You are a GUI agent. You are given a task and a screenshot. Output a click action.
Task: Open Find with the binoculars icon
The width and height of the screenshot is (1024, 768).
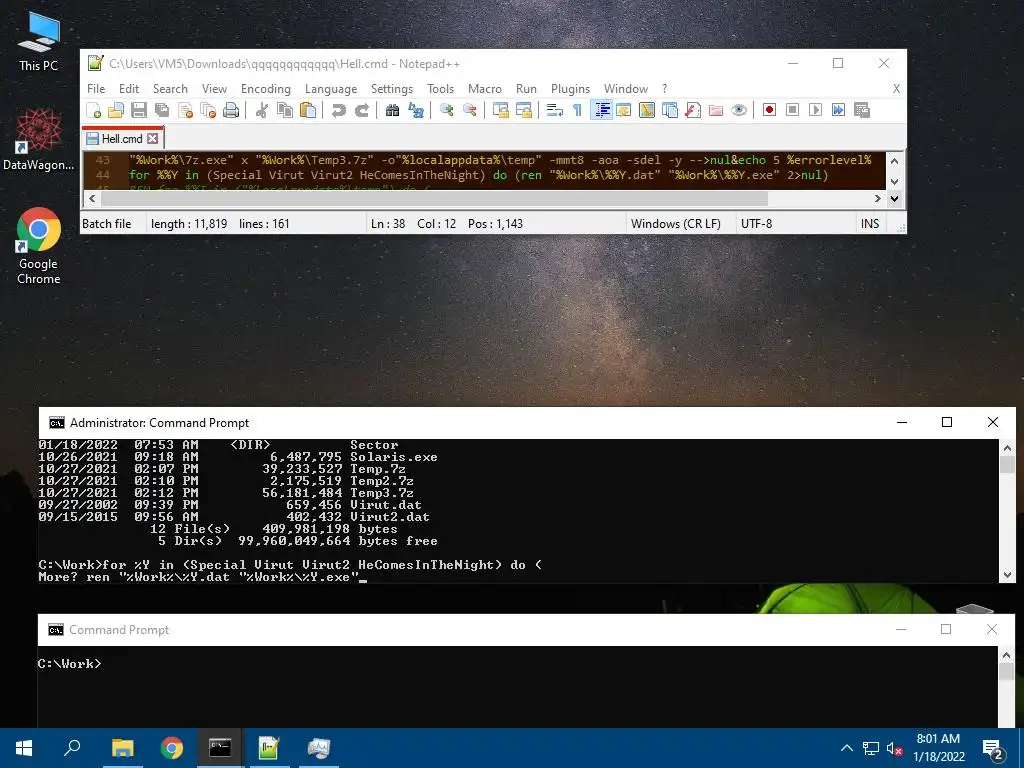392,110
